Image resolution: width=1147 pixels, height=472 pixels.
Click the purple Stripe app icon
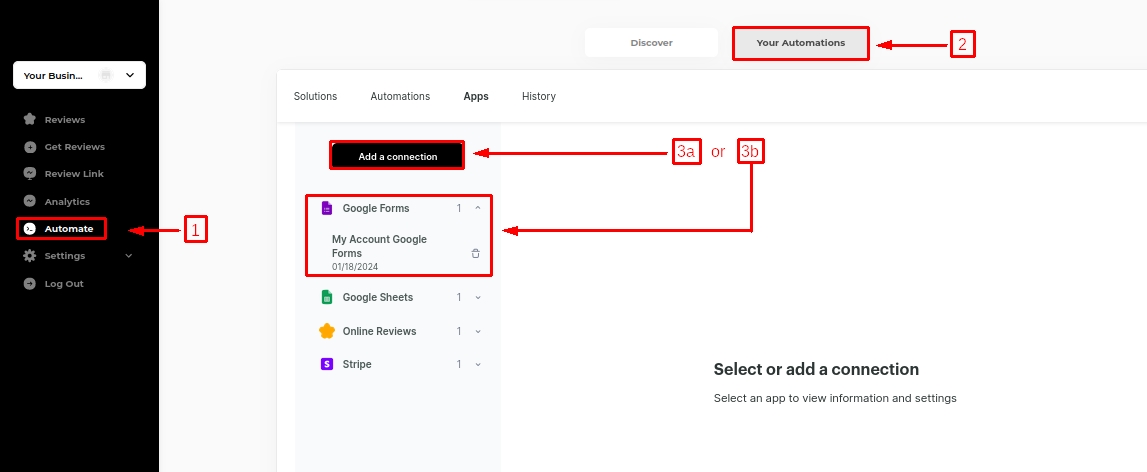coord(326,365)
